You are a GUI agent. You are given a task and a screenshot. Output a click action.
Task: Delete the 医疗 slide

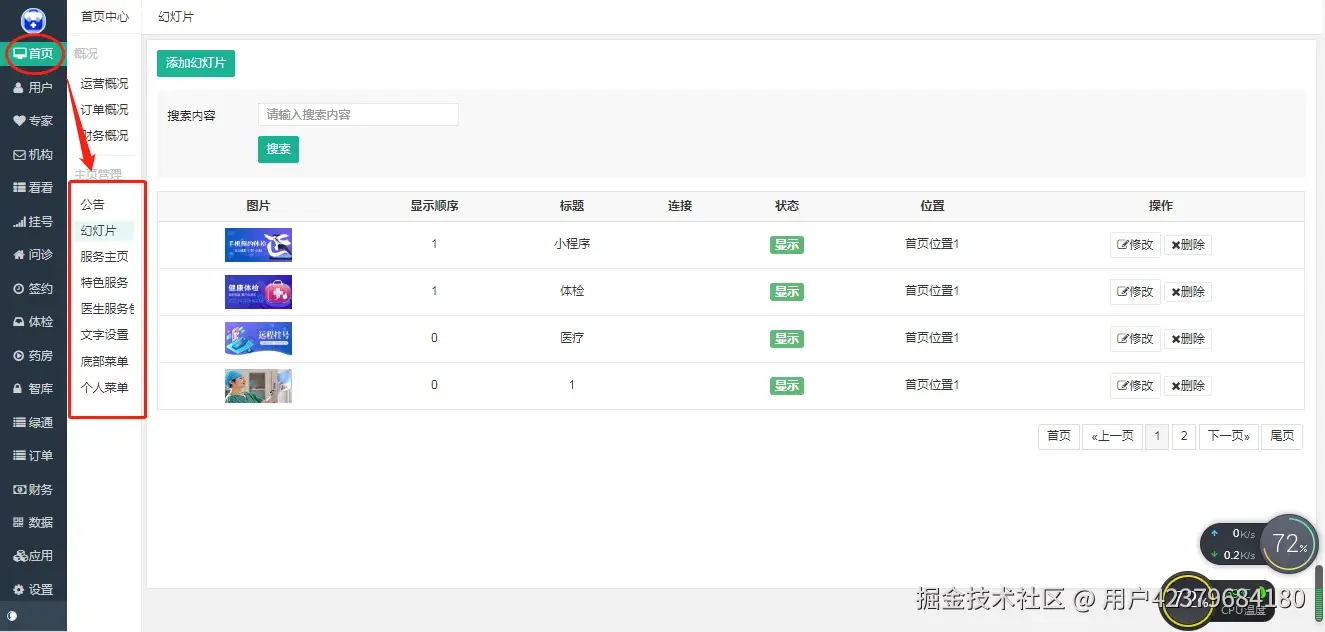coord(1188,339)
